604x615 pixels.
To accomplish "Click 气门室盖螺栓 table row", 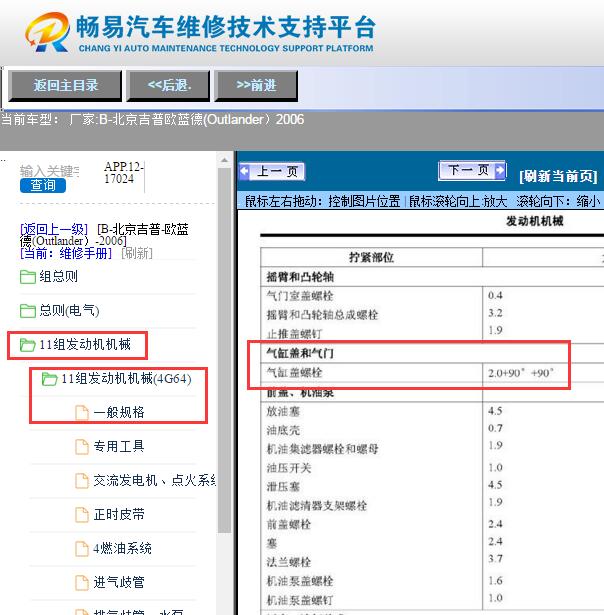I will click(300, 296).
